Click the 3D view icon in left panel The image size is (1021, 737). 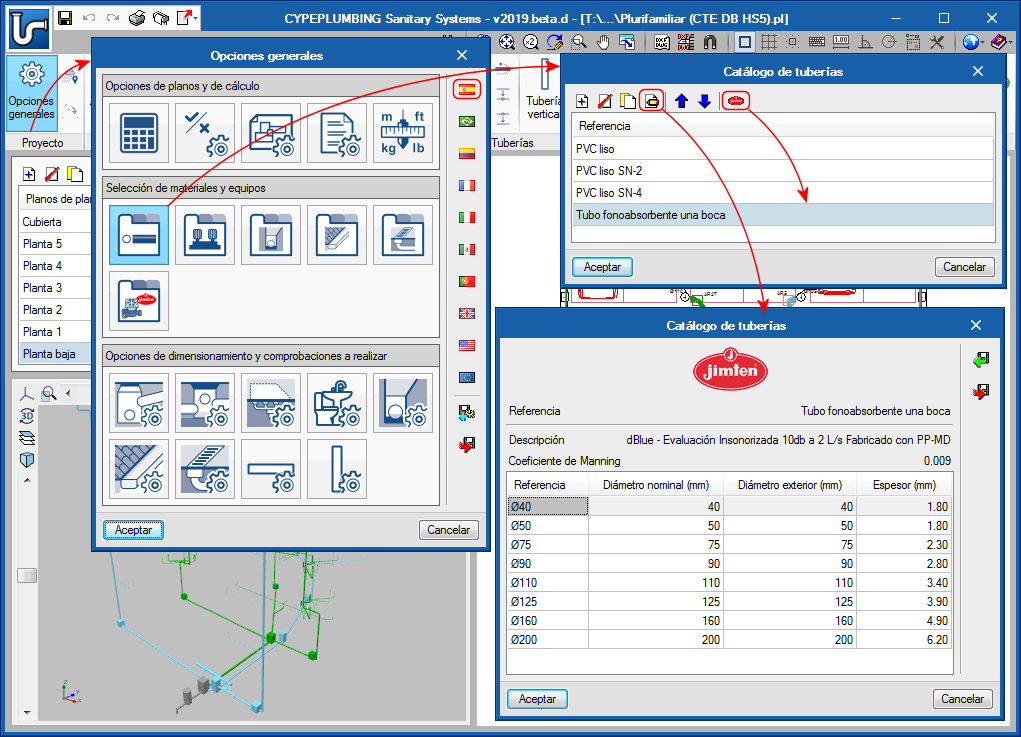pos(27,416)
